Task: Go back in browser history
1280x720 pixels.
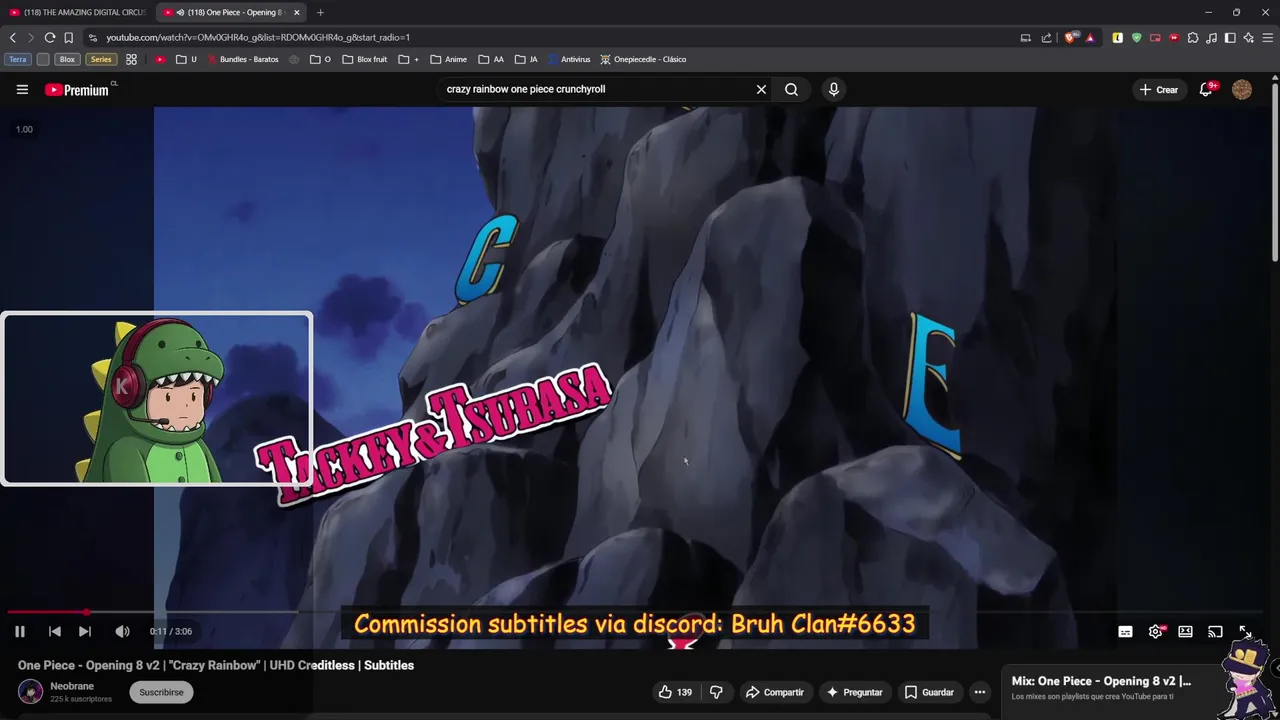Action: coord(12,37)
